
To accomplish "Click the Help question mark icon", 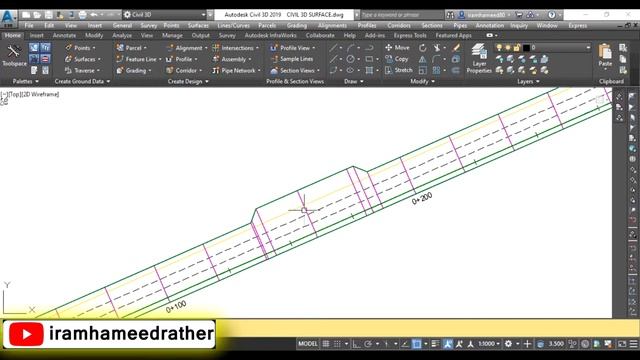I will (x=551, y=15).
